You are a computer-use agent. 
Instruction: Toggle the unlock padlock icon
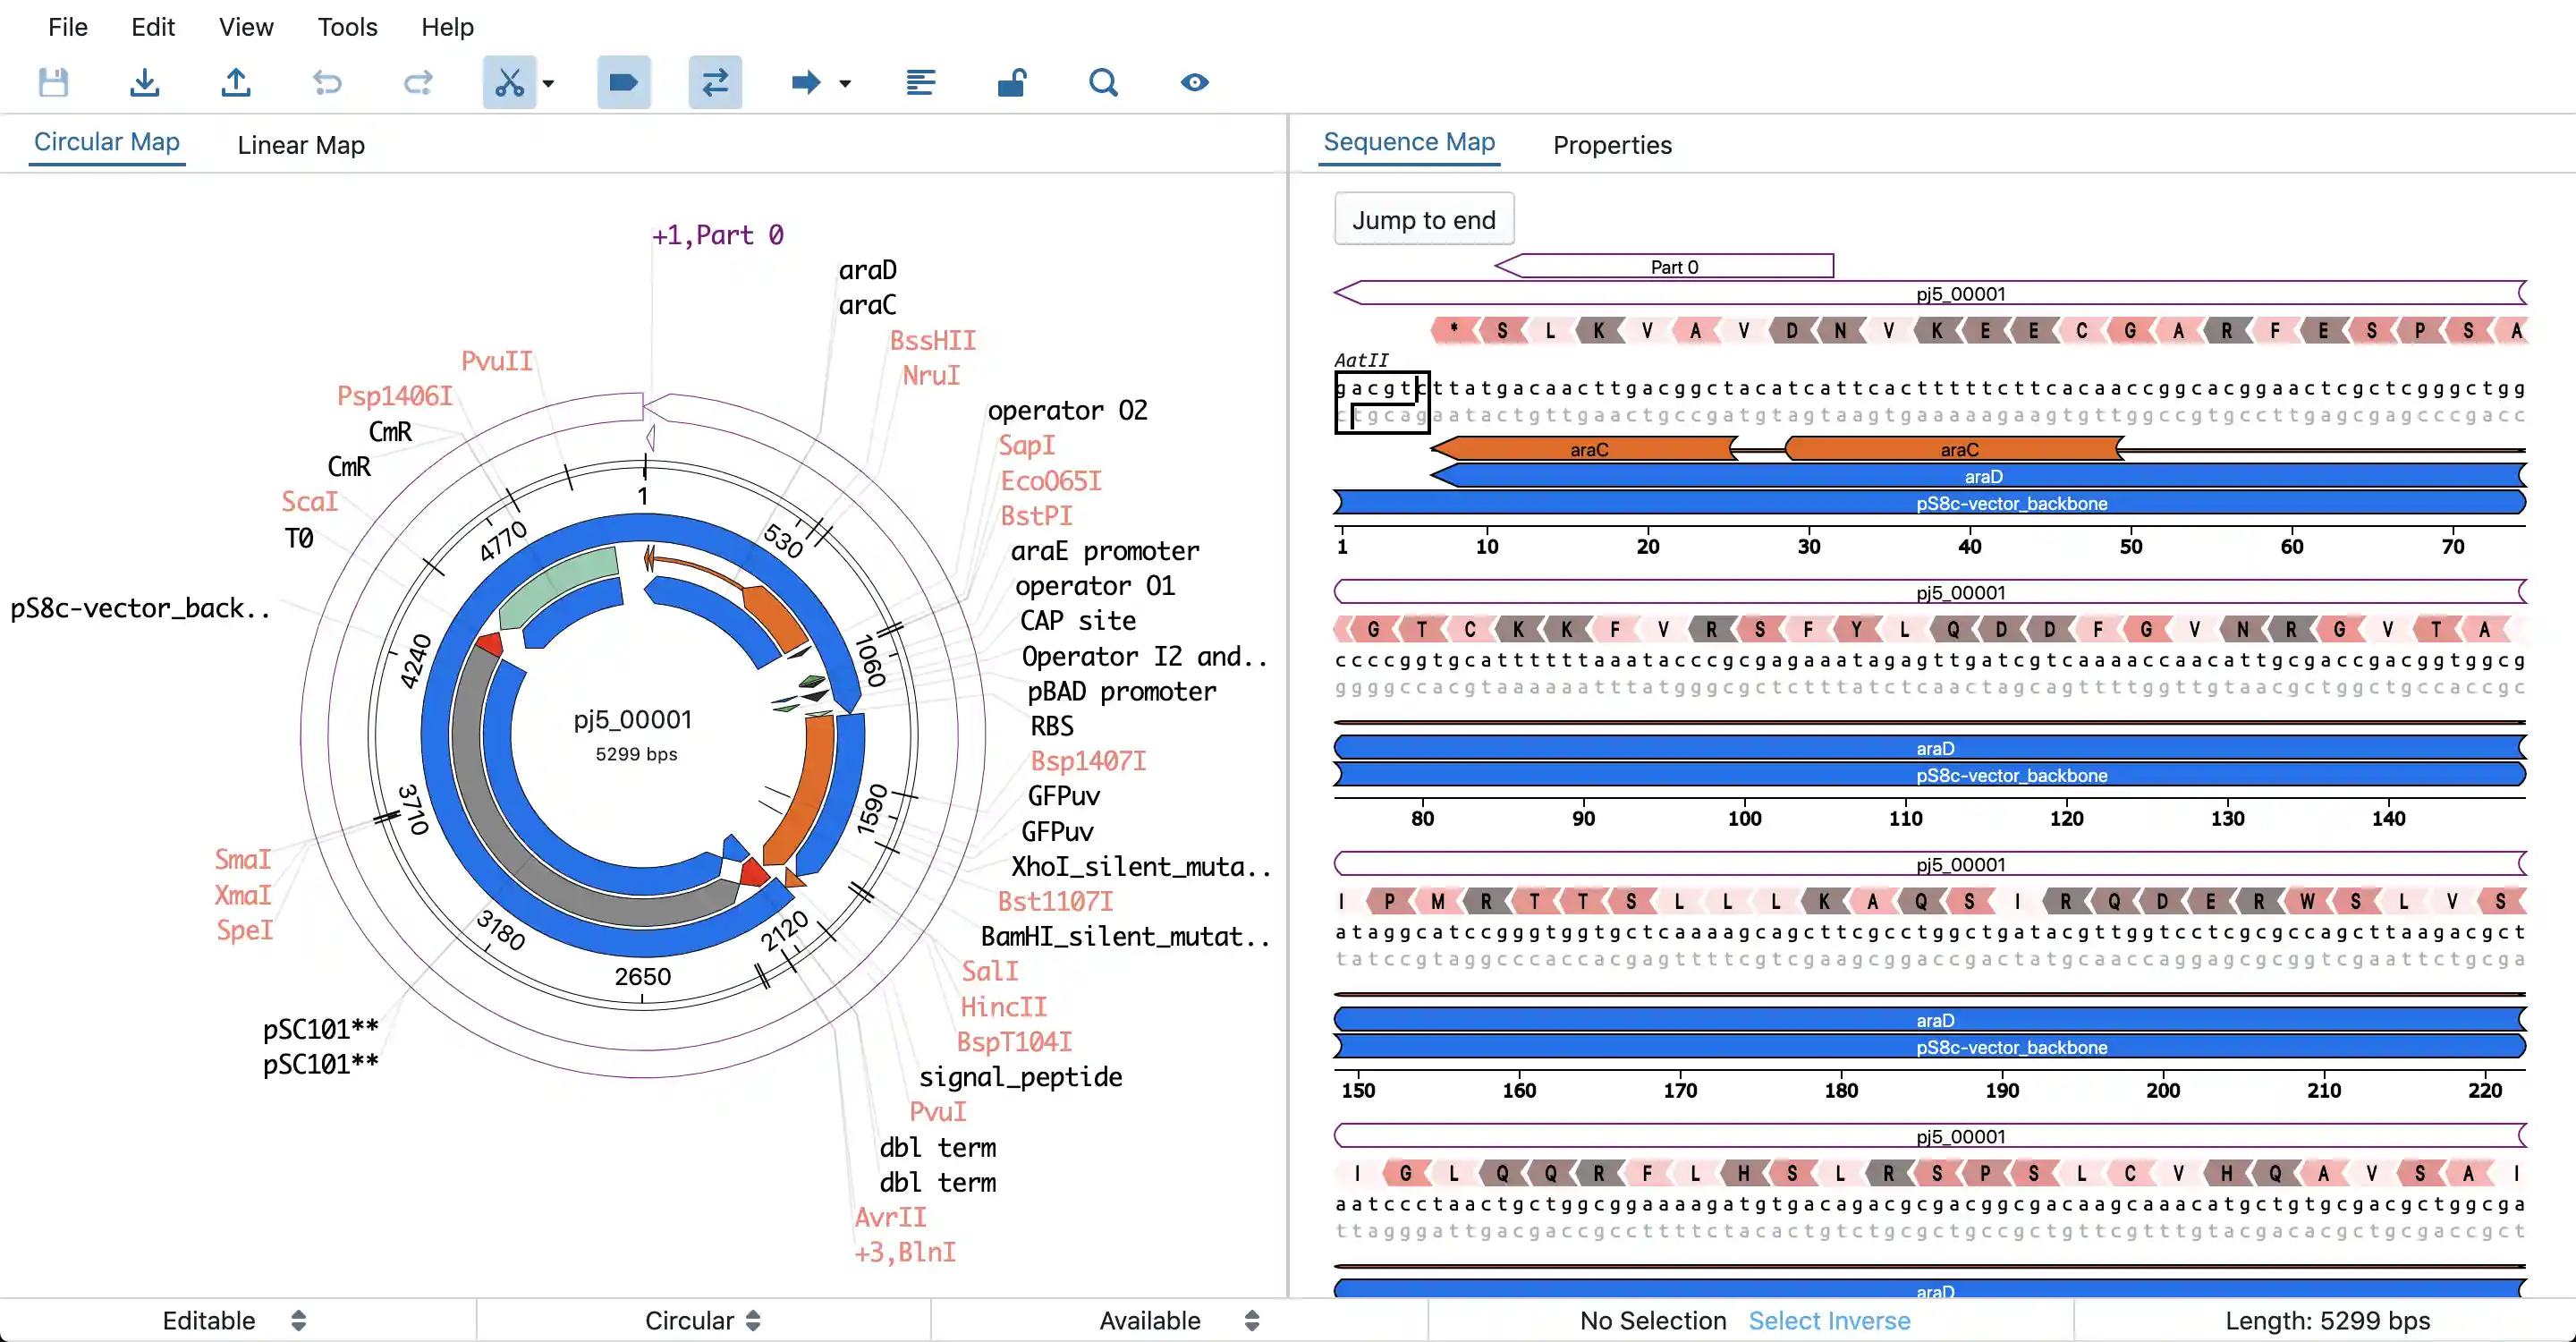pos(1012,82)
